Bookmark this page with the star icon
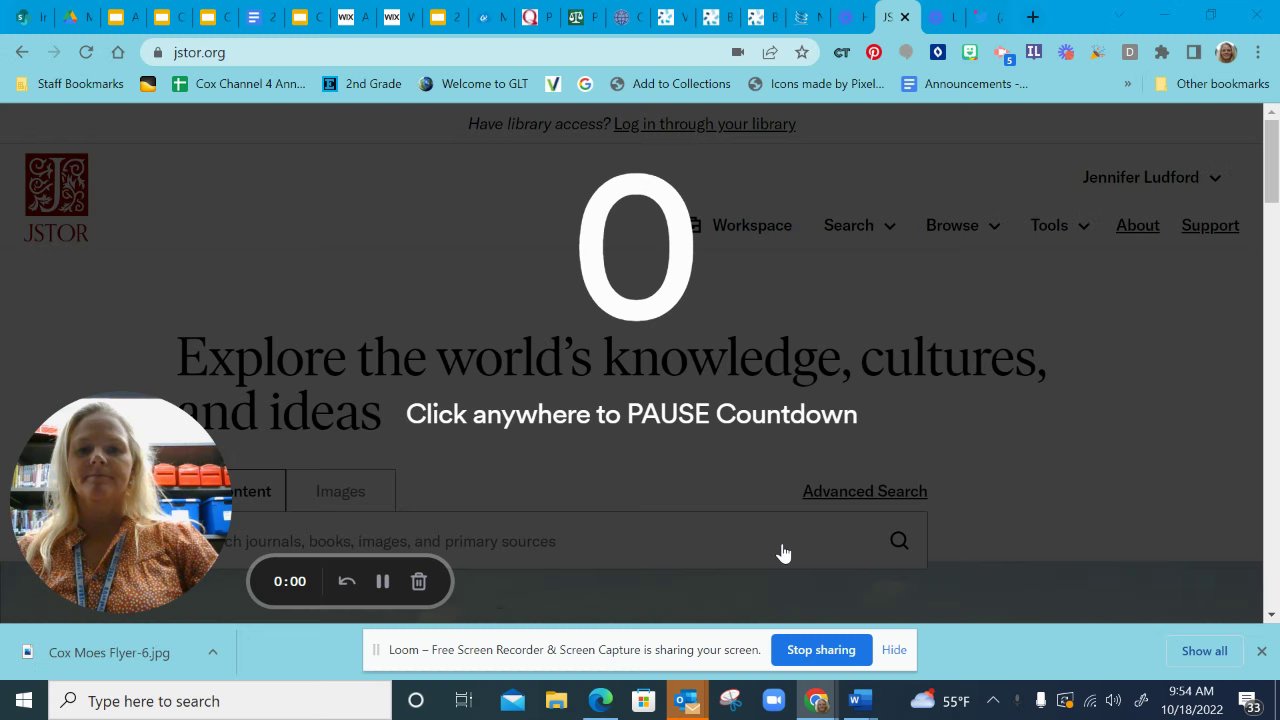1280x720 pixels. (x=801, y=52)
